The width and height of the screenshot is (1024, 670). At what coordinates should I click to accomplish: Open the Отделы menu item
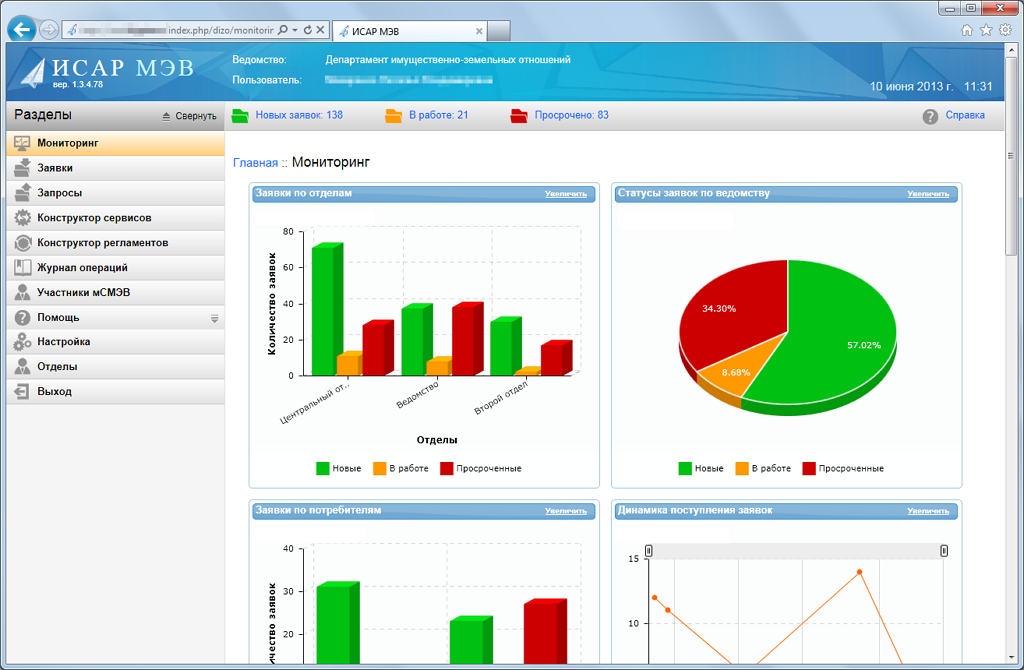click(116, 366)
